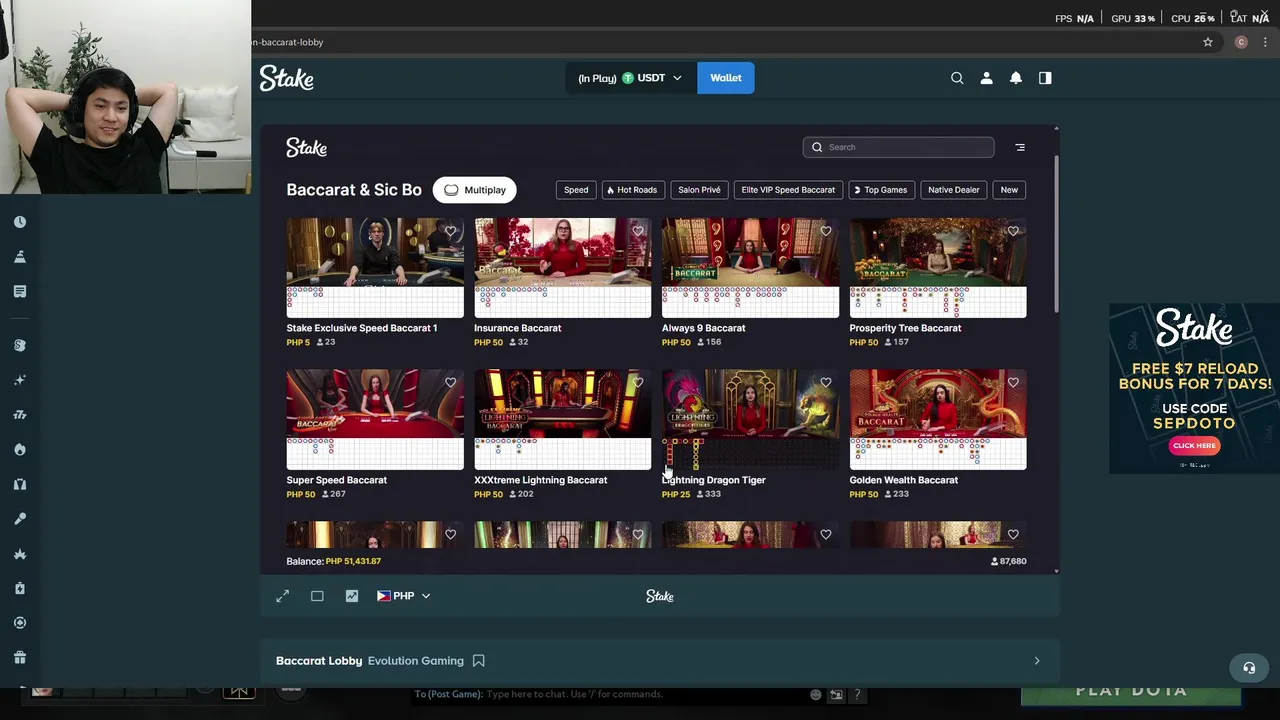Select the Salon Privé filter tab
The width and height of the screenshot is (1280, 720).
pos(699,190)
